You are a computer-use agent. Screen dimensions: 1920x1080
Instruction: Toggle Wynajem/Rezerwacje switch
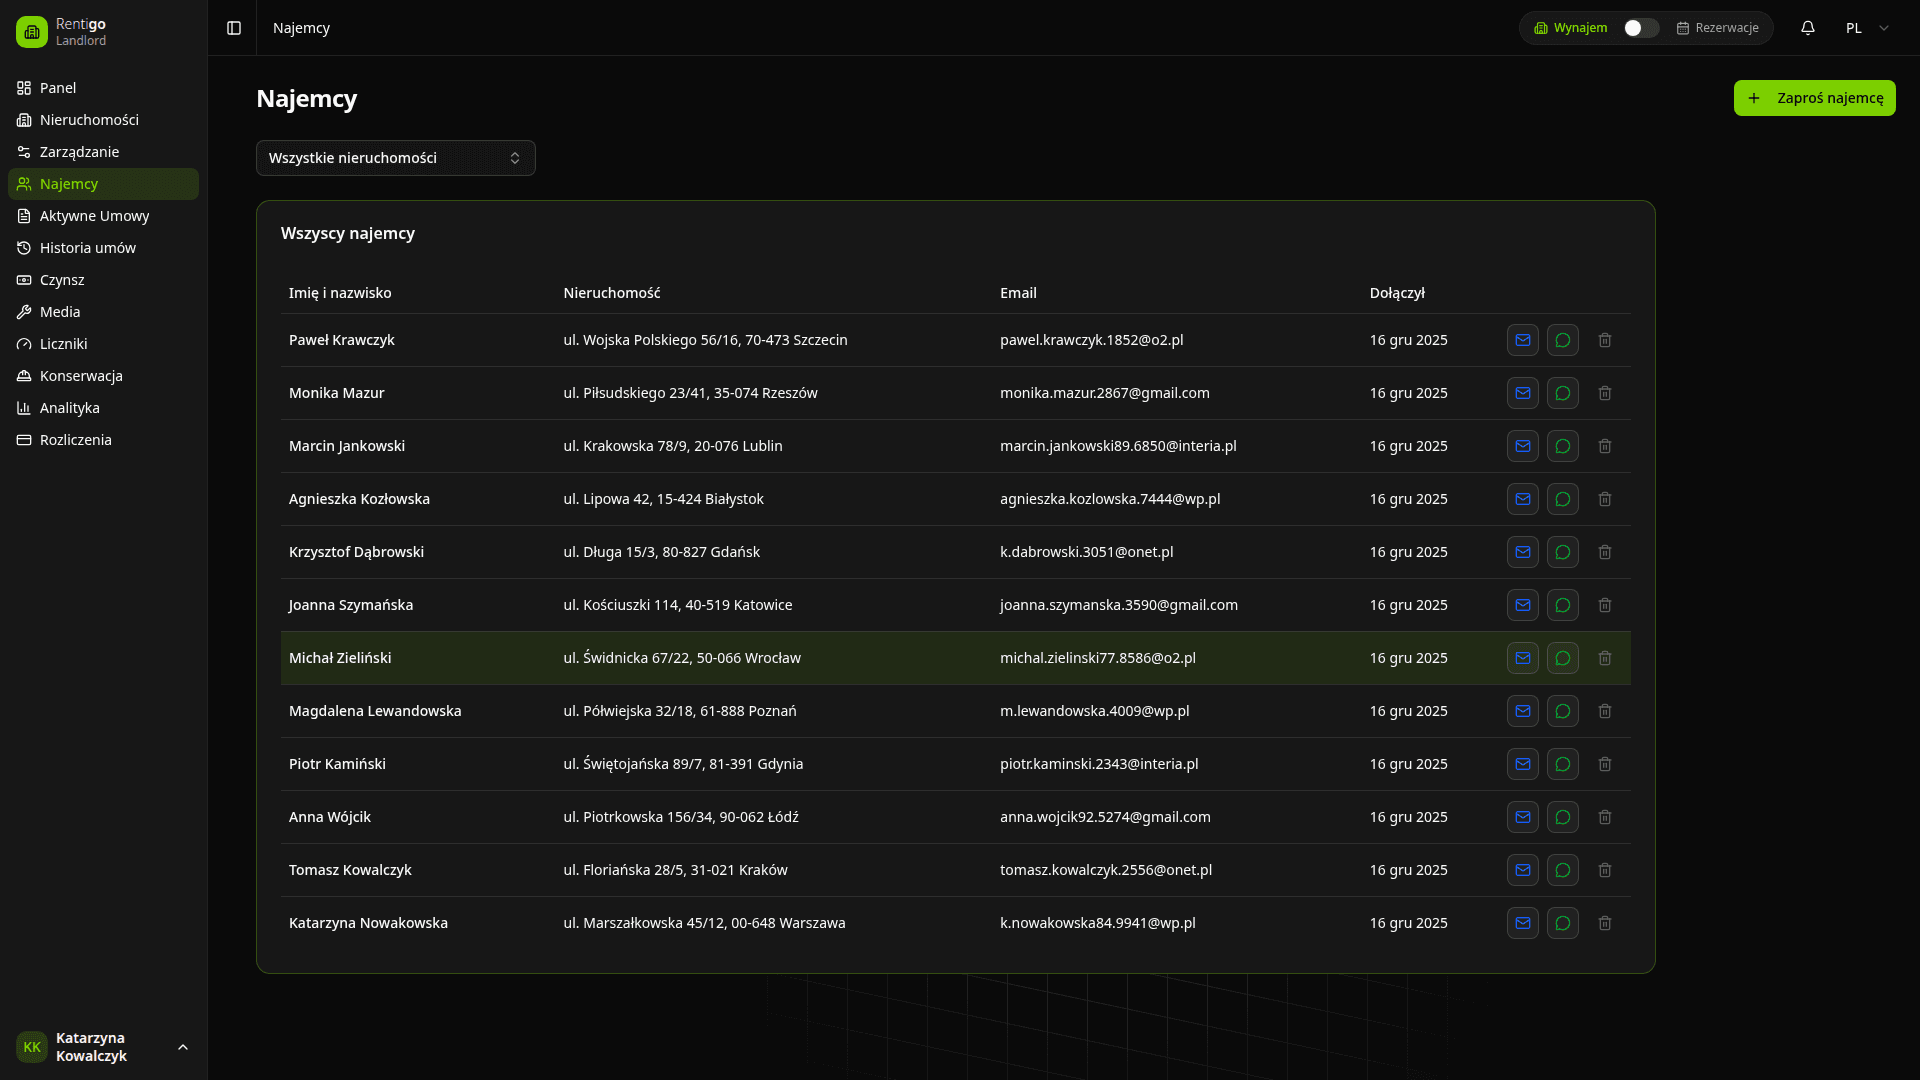tap(1640, 28)
